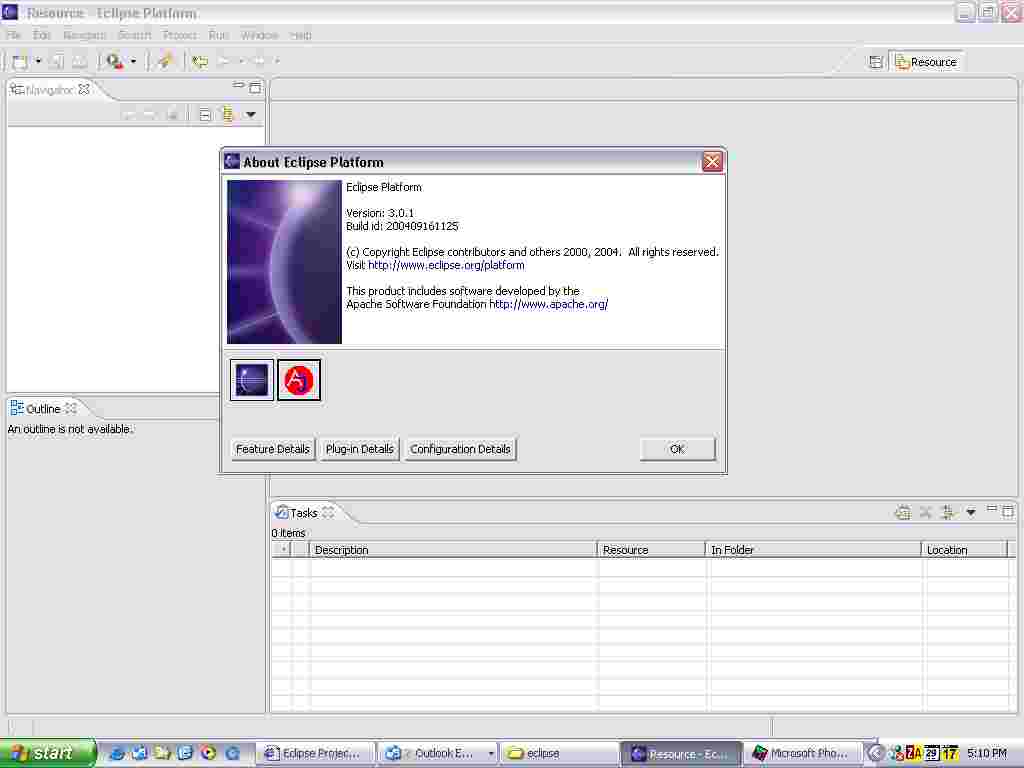Switch to the Navigator tab
The image size is (1024, 768).
(49, 89)
